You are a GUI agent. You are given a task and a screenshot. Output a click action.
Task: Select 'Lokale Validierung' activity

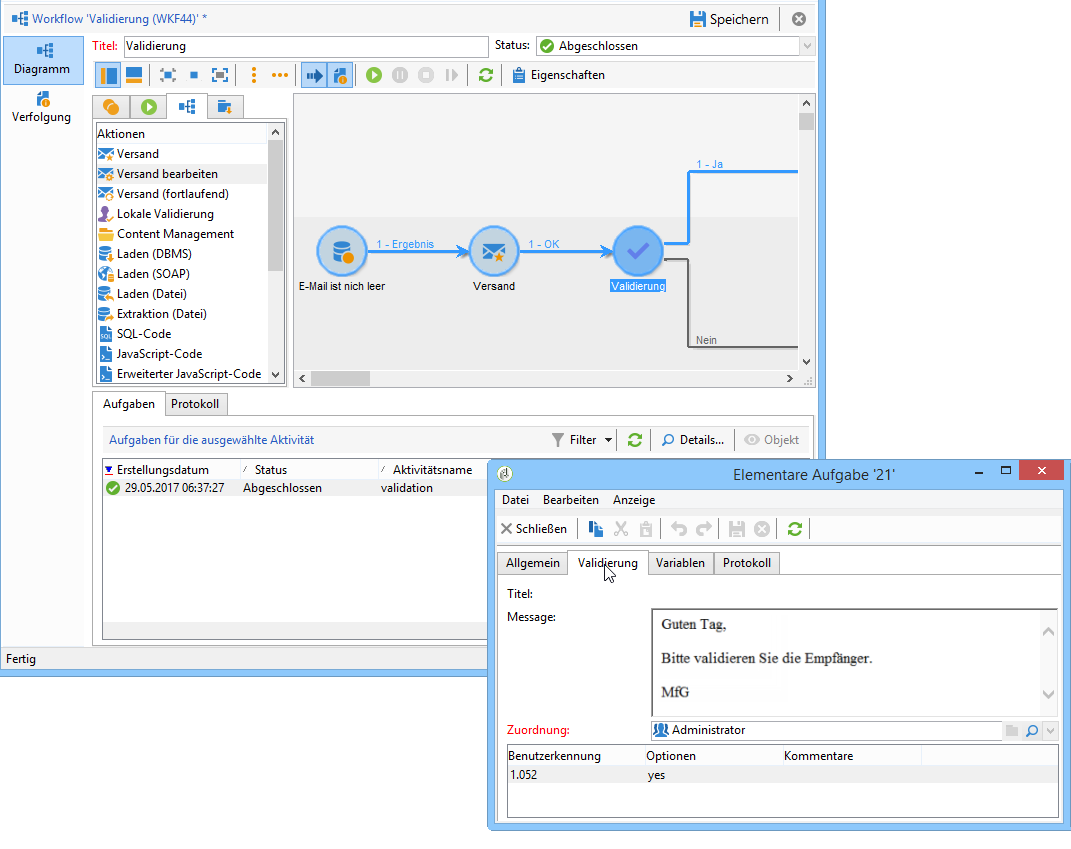click(x=182, y=214)
